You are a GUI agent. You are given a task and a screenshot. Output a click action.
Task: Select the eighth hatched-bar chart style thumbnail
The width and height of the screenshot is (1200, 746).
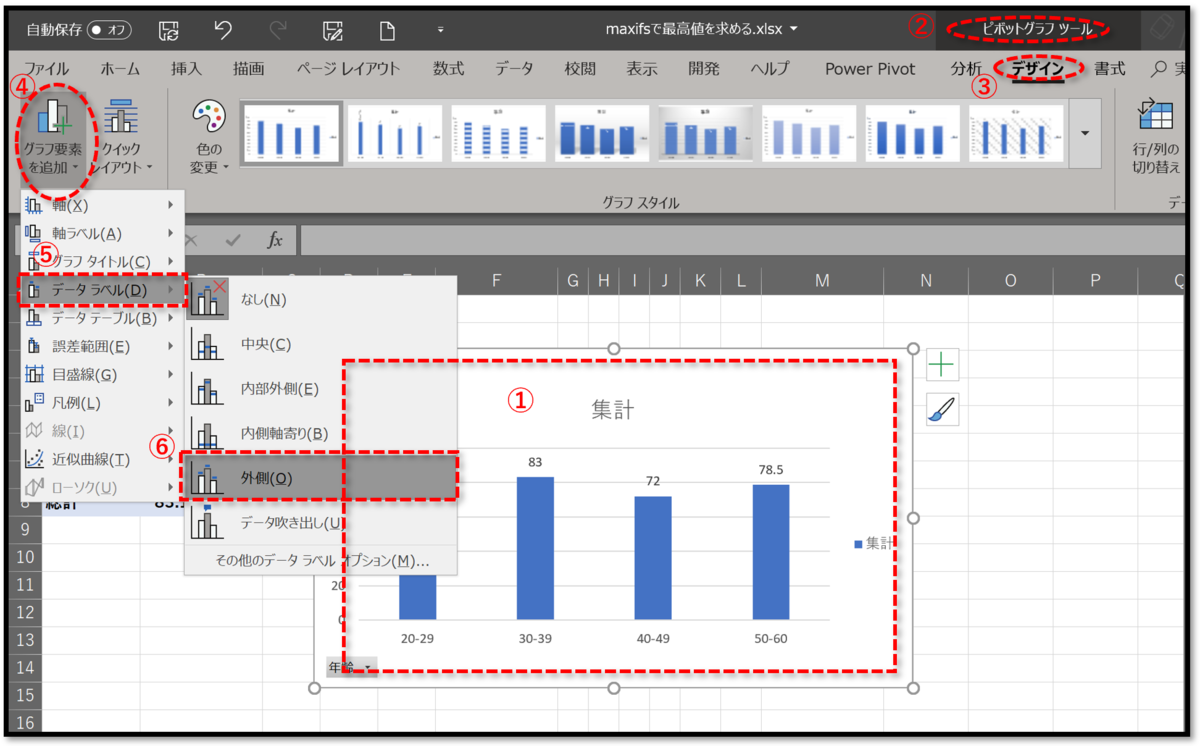point(1016,134)
